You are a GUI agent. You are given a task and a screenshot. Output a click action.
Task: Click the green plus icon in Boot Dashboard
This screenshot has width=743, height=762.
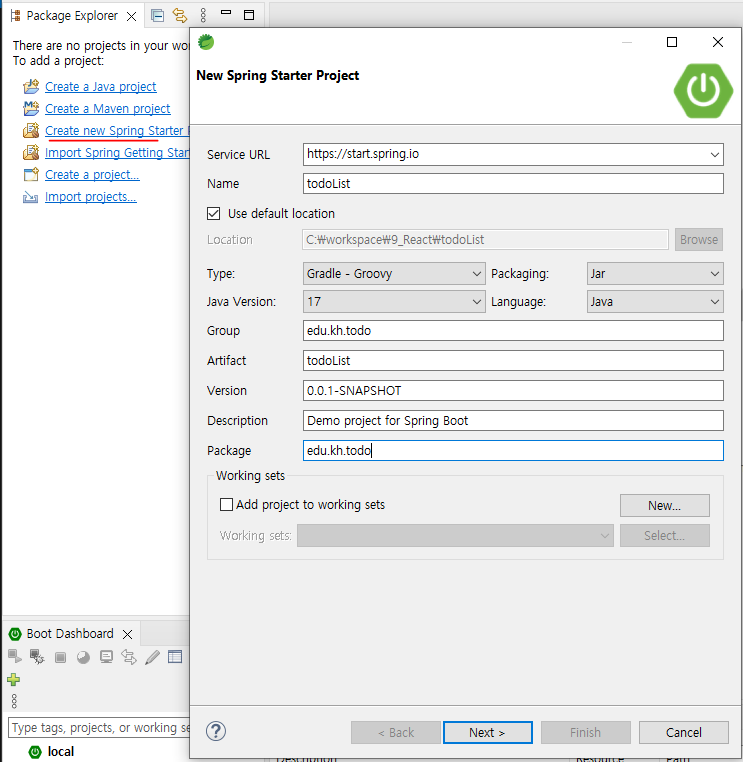14,679
